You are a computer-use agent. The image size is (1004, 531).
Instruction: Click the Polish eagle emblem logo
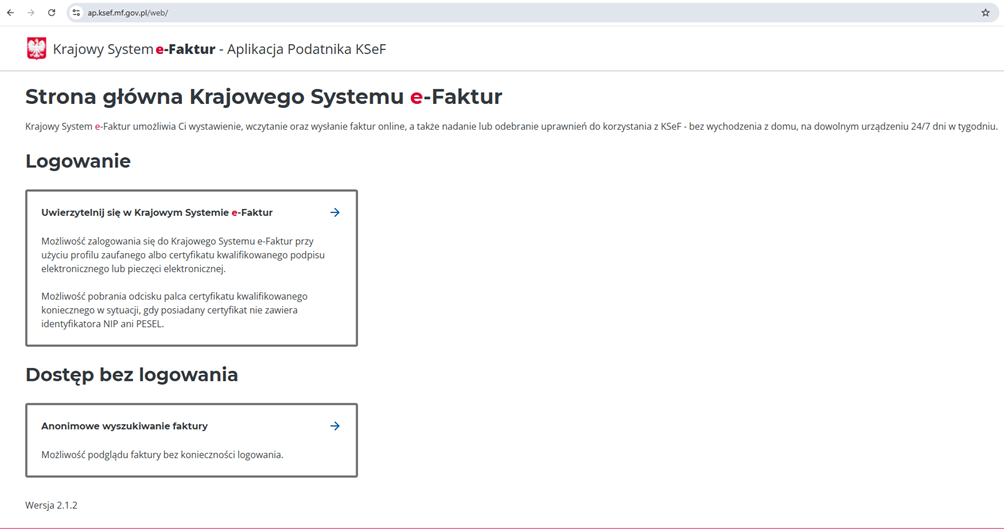click(x=37, y=49)
